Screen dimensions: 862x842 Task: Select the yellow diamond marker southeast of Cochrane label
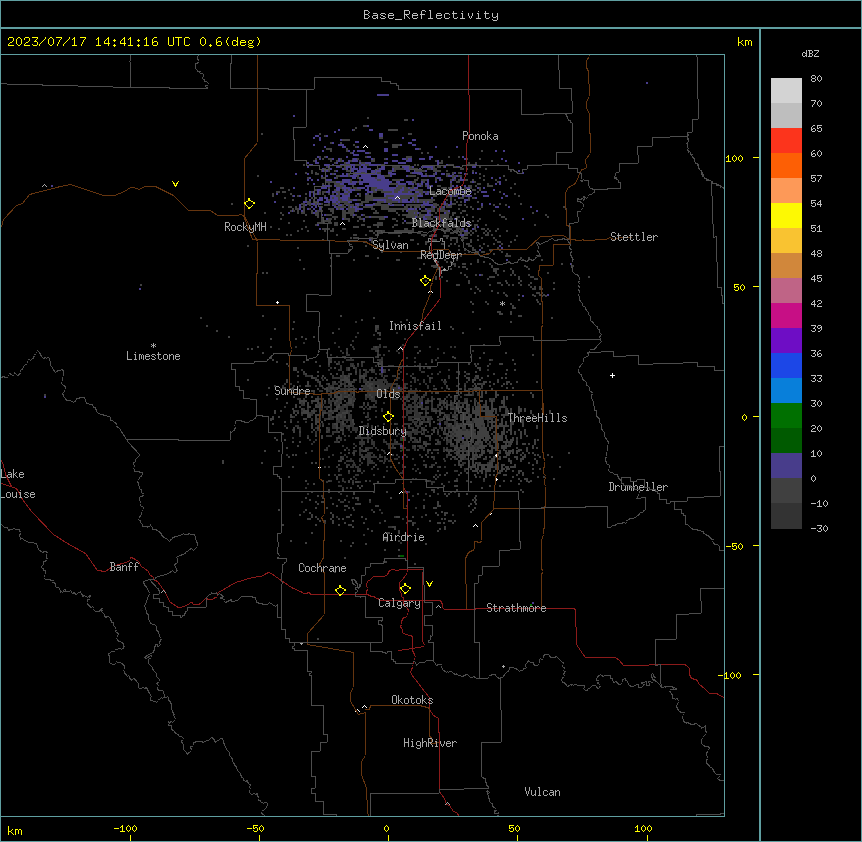click(x=341, y=590)
